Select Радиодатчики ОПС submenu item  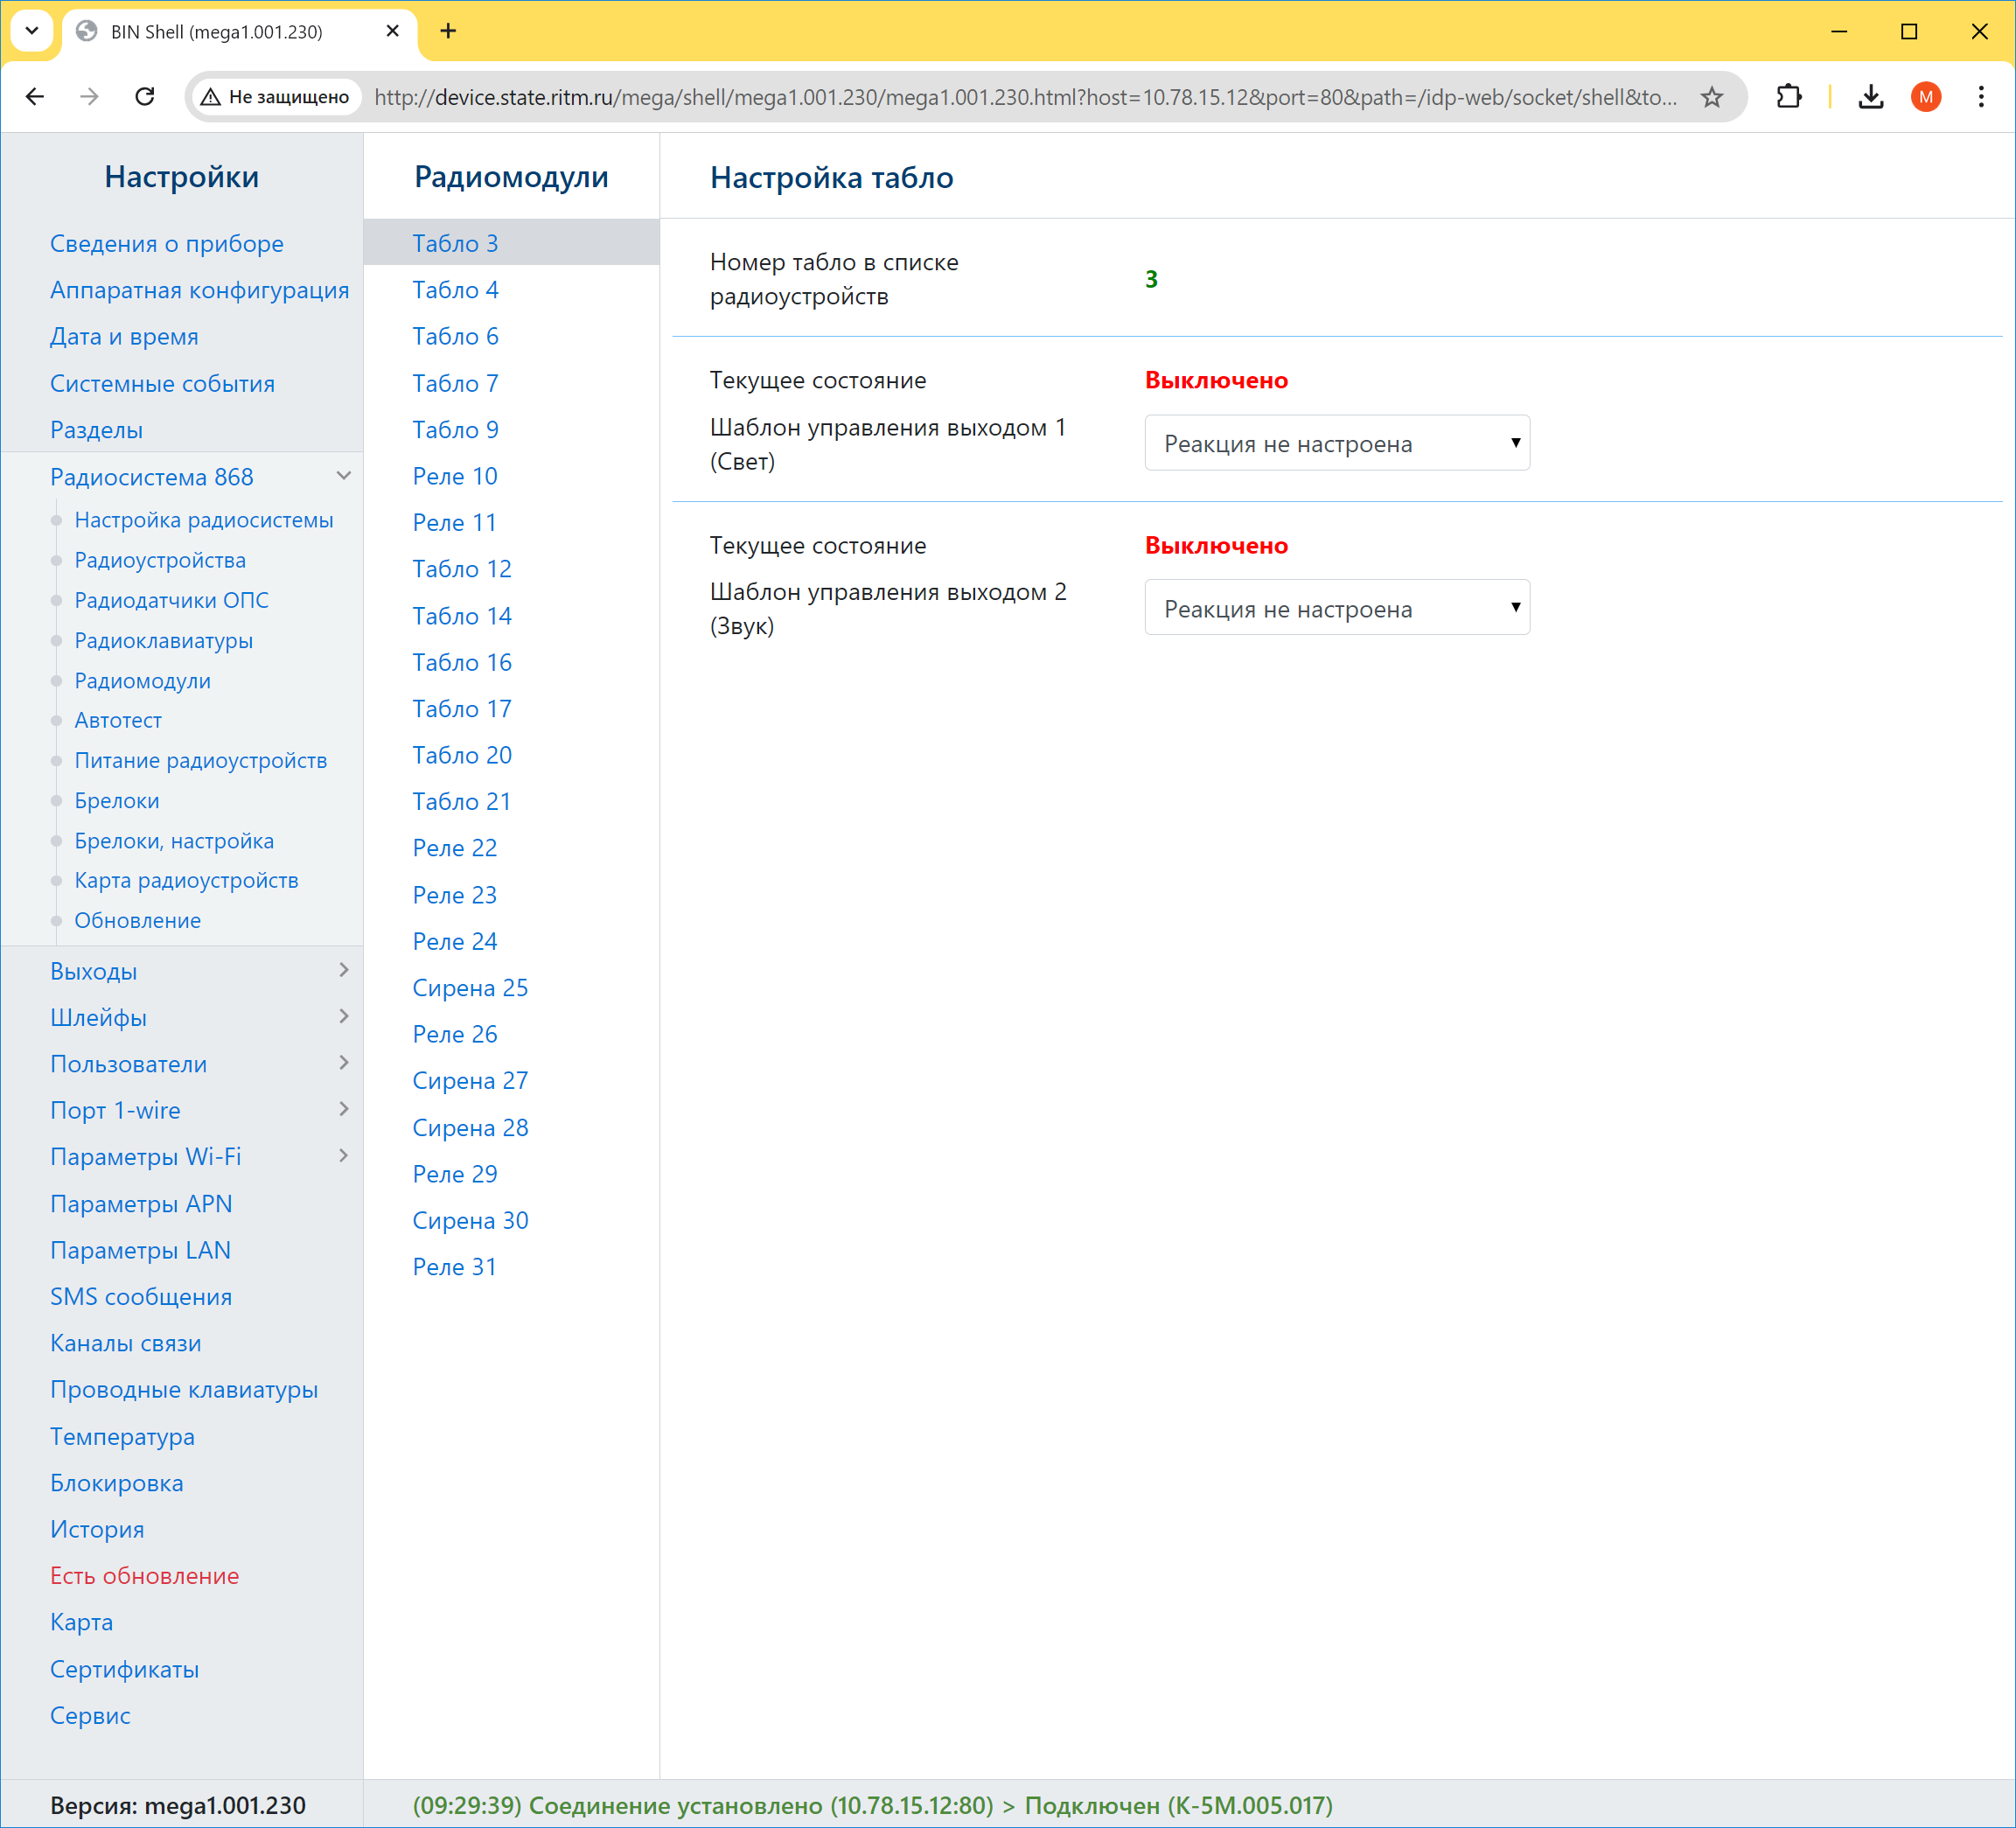click(x=171, y=600)
